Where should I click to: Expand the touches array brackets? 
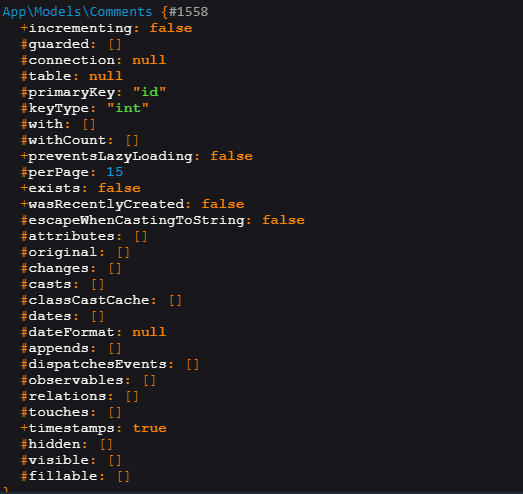coord(115,412)
